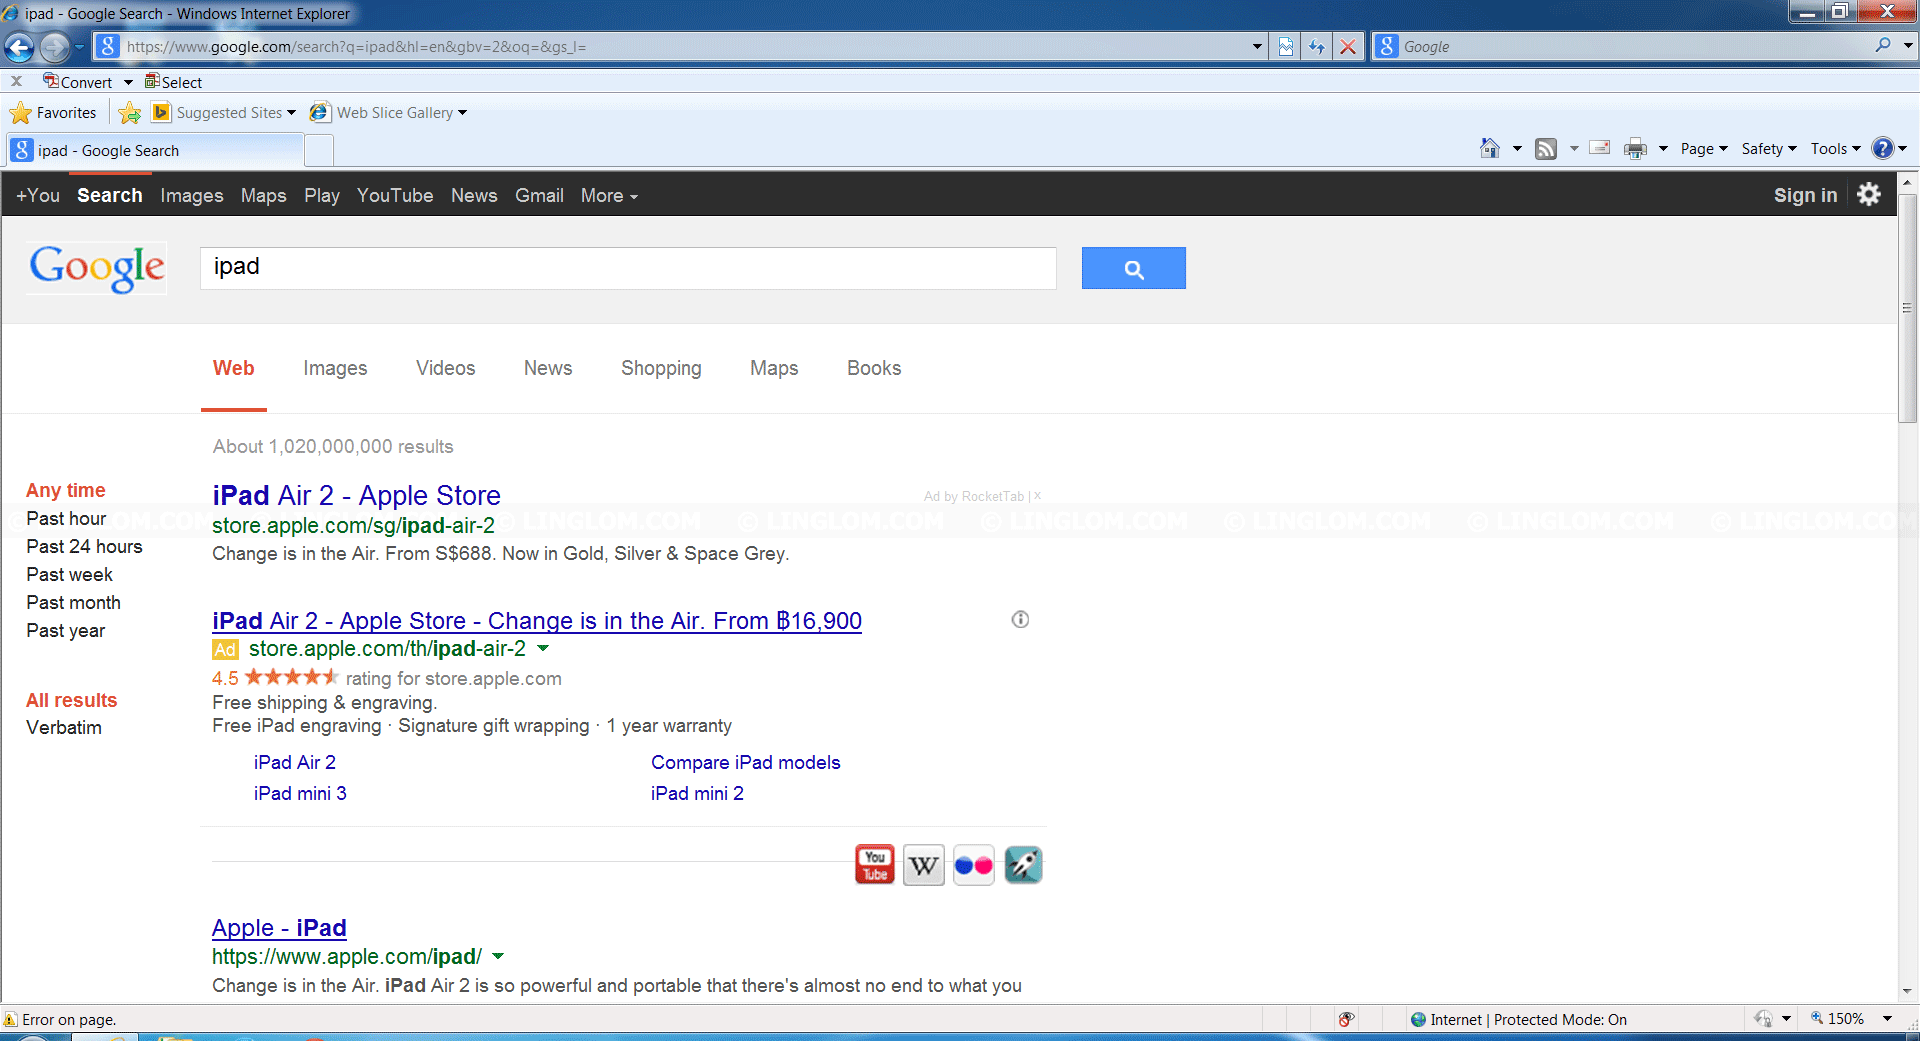The height and width of the screenshot is (1041, 1920).
Task: Filter results by Past 24 hours
Action: point(84,546)
